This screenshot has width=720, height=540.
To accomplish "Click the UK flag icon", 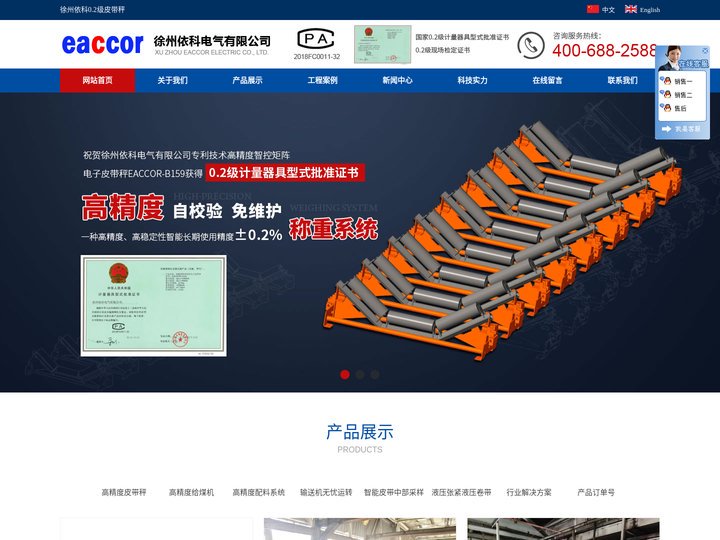I will coord(631,9).
